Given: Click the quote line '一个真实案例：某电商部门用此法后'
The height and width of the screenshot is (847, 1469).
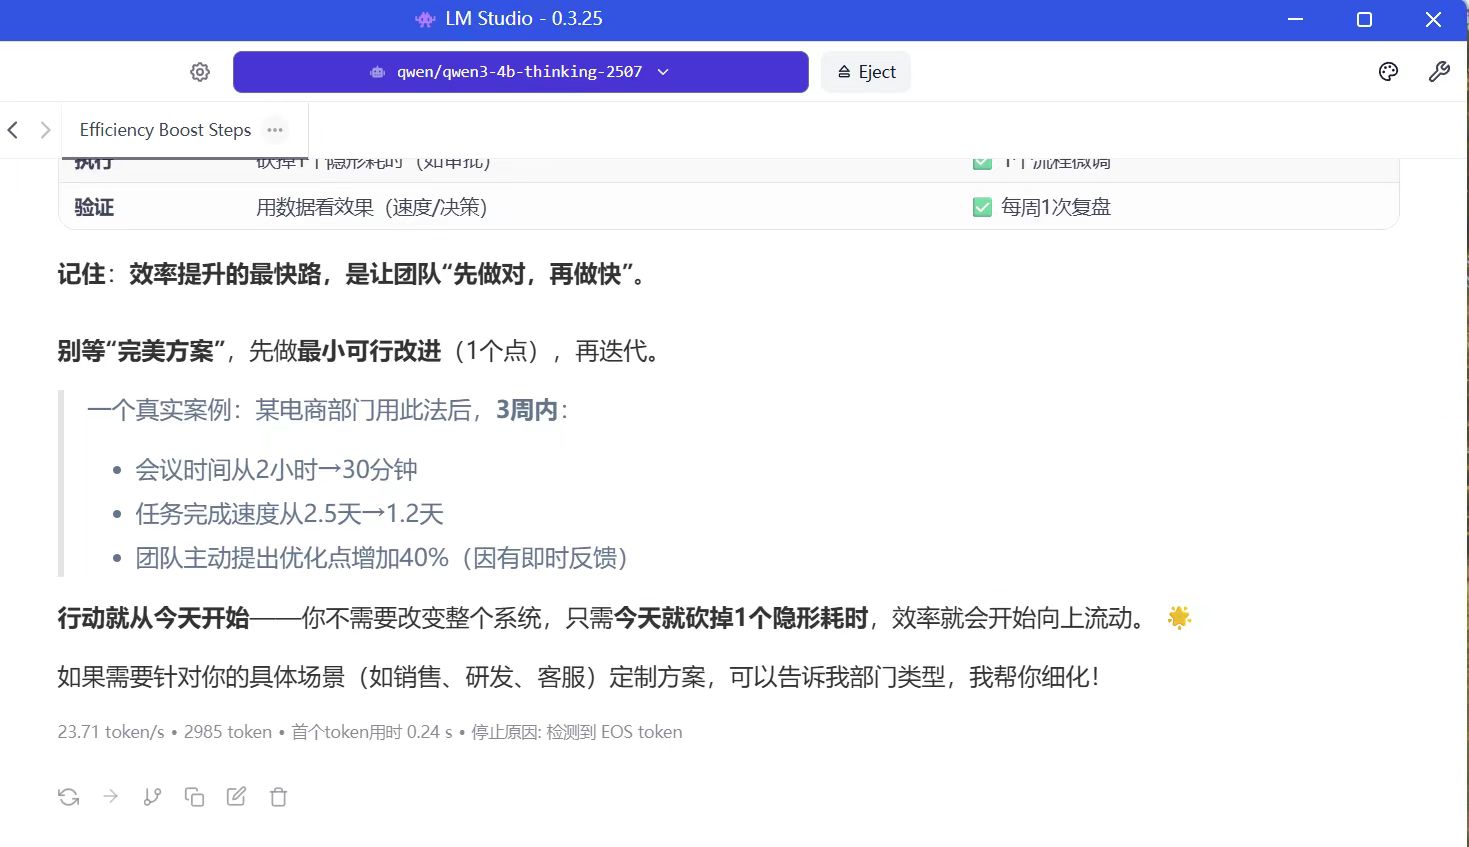Looking at the screenshot, I should [327, 410].
